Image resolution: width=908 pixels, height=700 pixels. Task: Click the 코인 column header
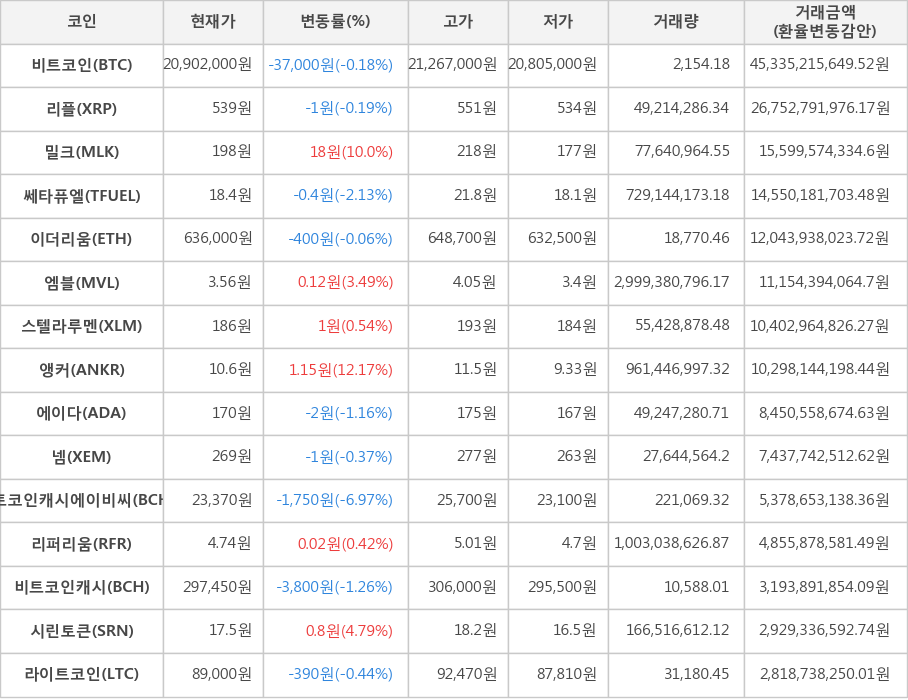click(82, 22)
